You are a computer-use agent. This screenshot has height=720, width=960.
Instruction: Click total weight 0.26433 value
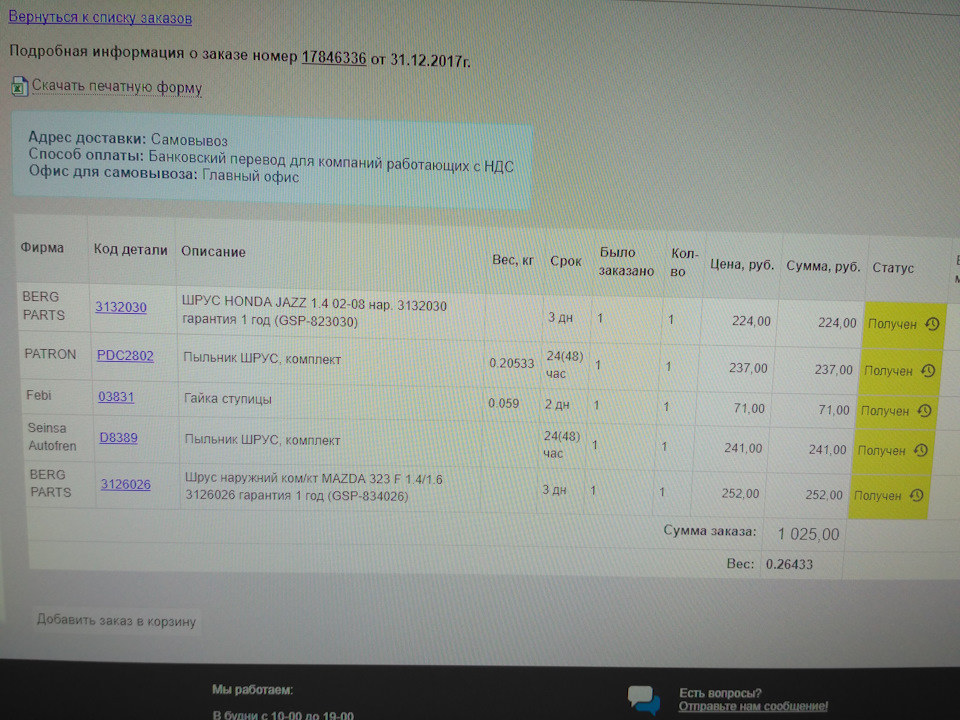(x=789, y=564)
